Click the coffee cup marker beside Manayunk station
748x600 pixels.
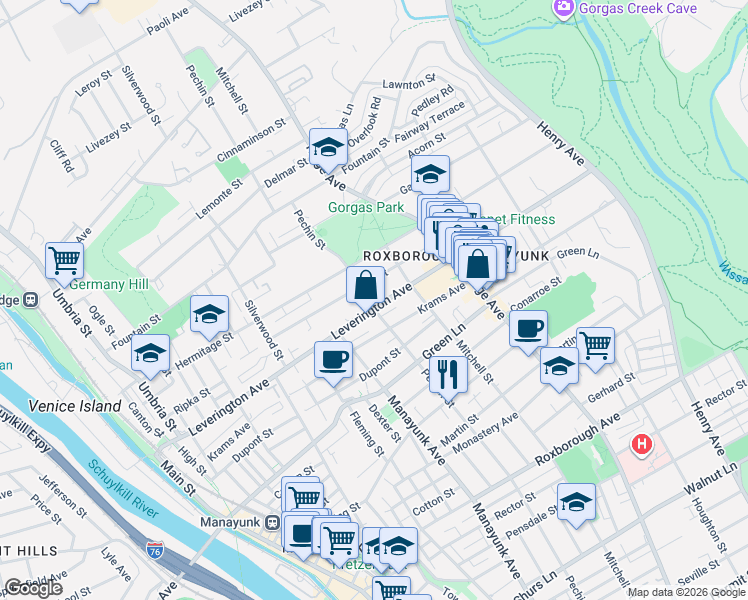(301, 535)
